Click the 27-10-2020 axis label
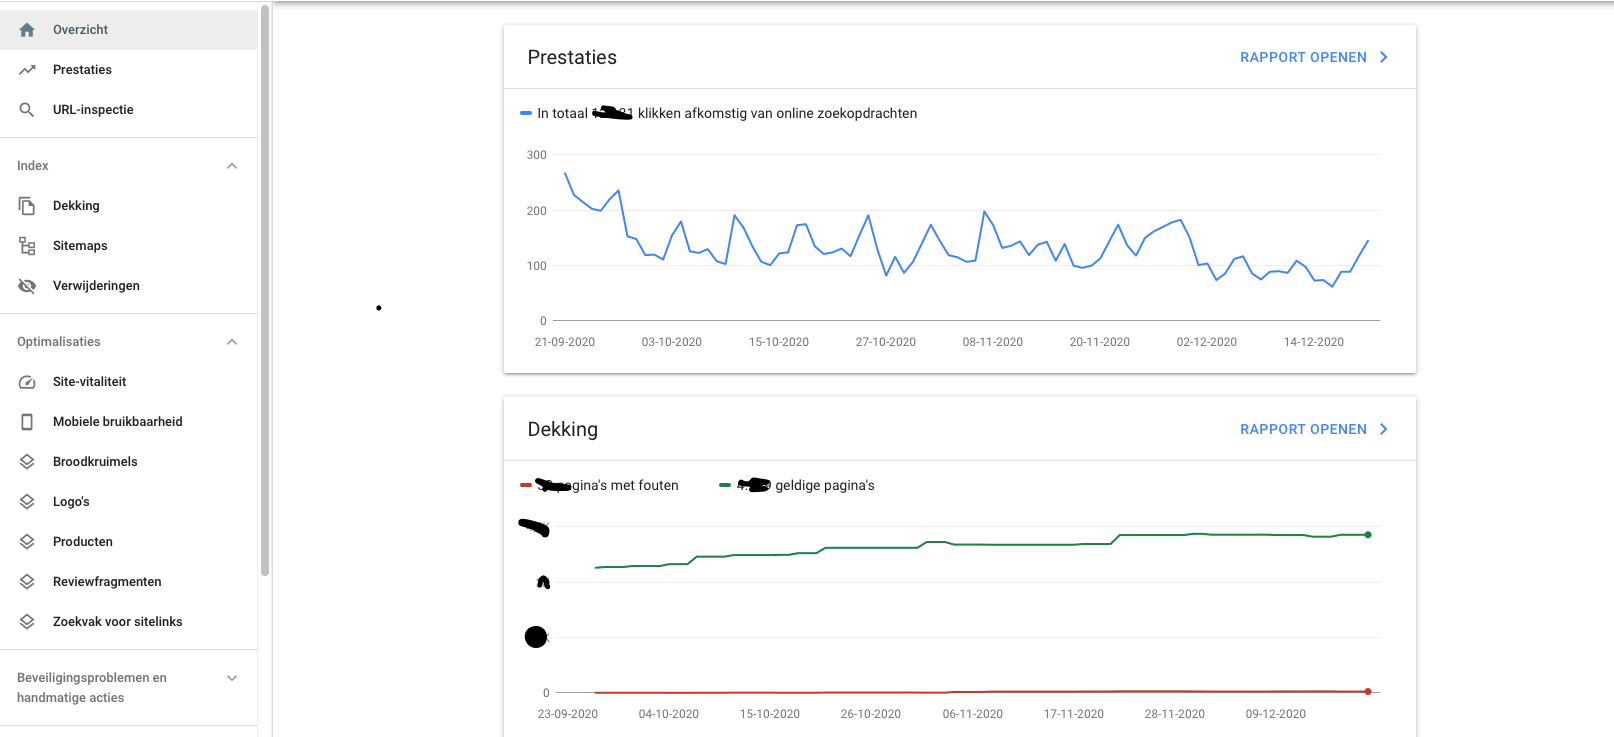 [886, 342]
